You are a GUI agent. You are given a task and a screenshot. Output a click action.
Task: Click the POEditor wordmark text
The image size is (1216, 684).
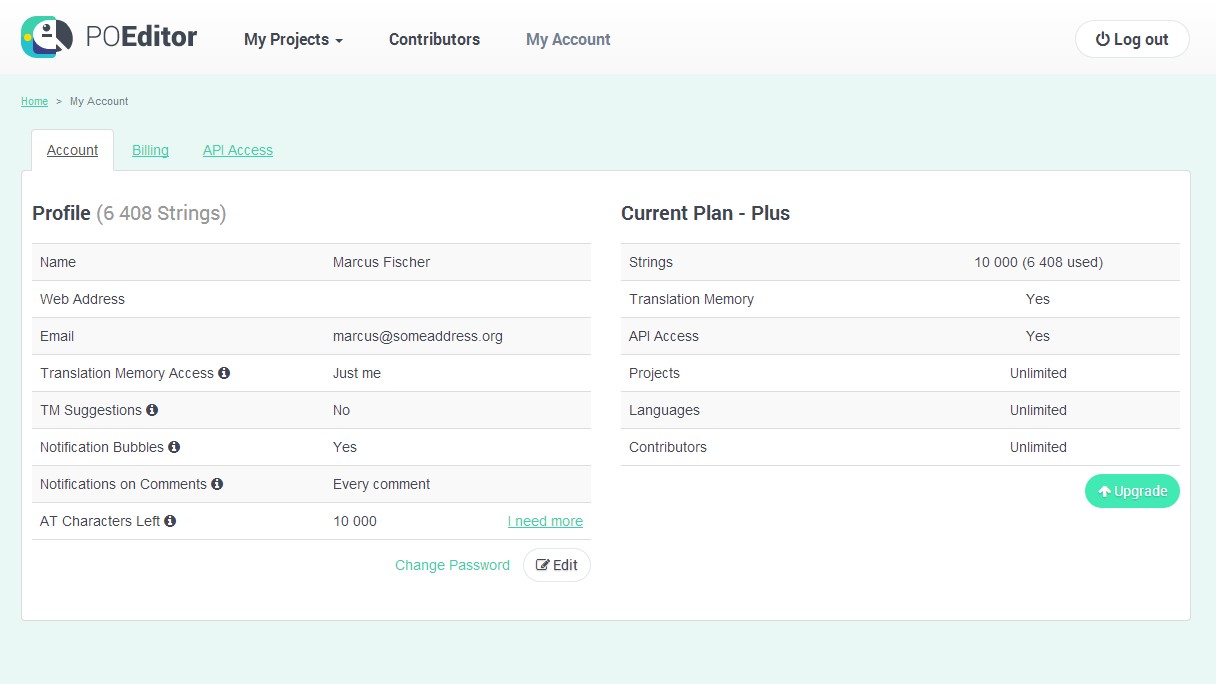click(x=141, y=38)
